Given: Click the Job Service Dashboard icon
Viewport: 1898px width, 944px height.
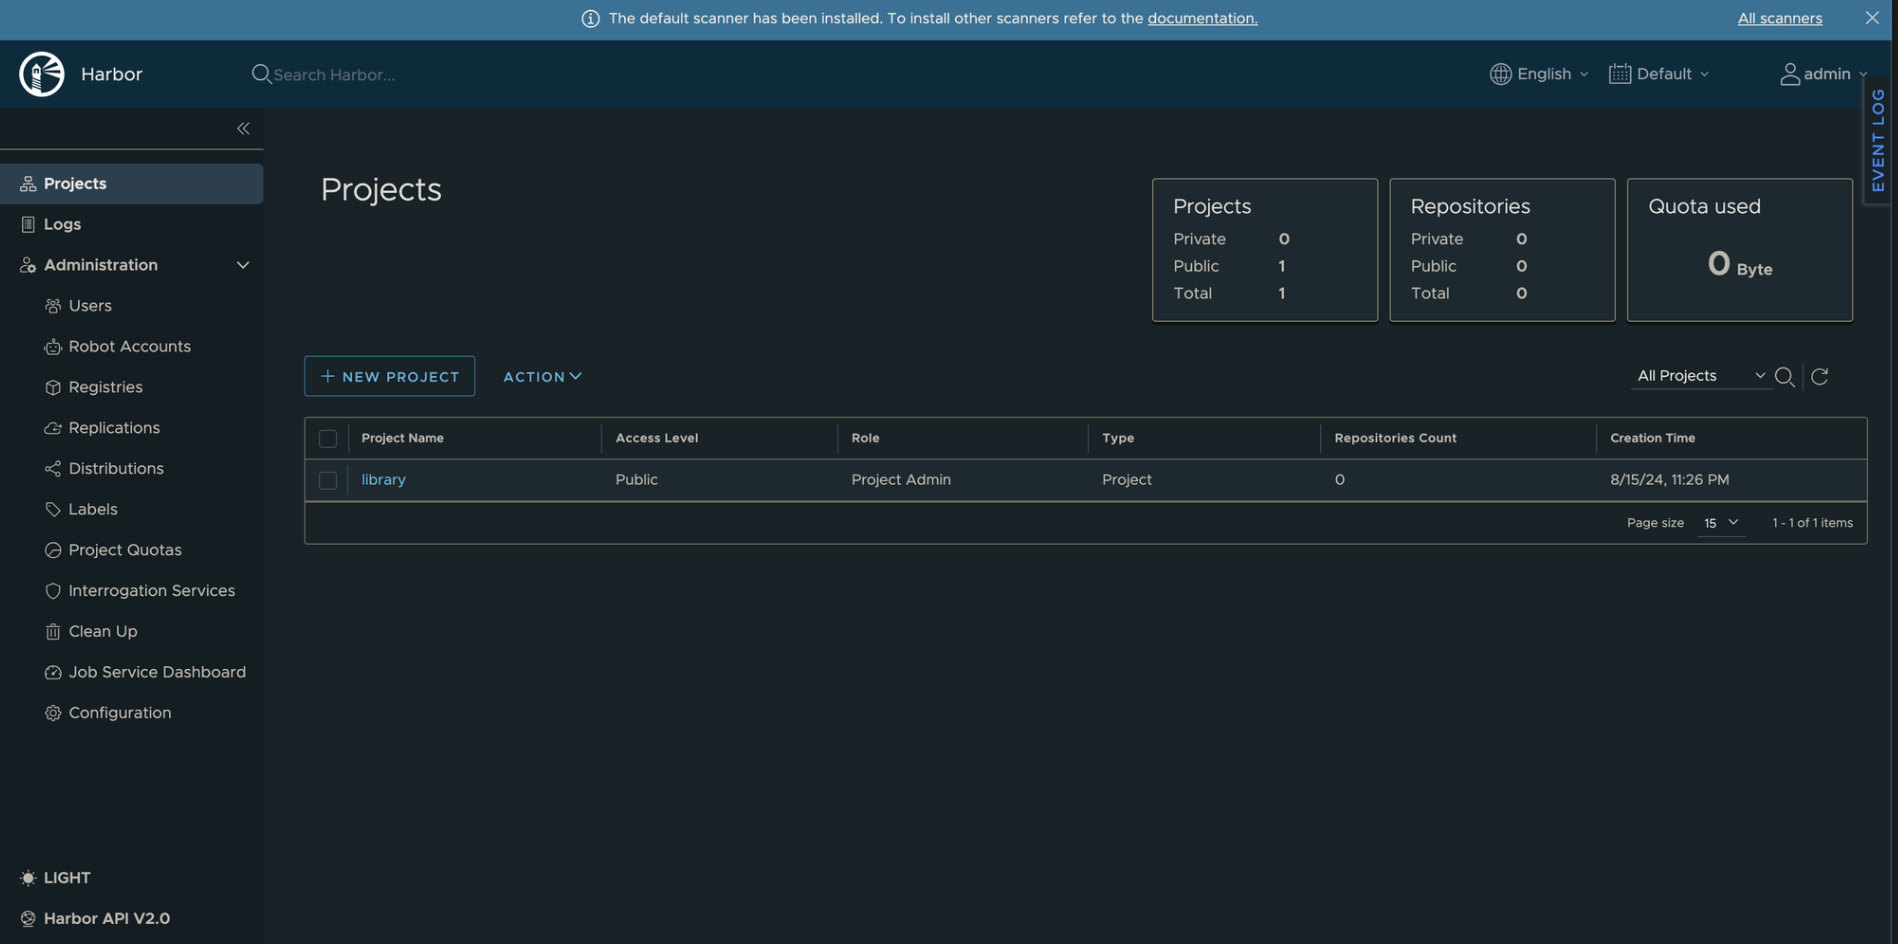Looking at the screenshot, I should [x=53, y=673].
